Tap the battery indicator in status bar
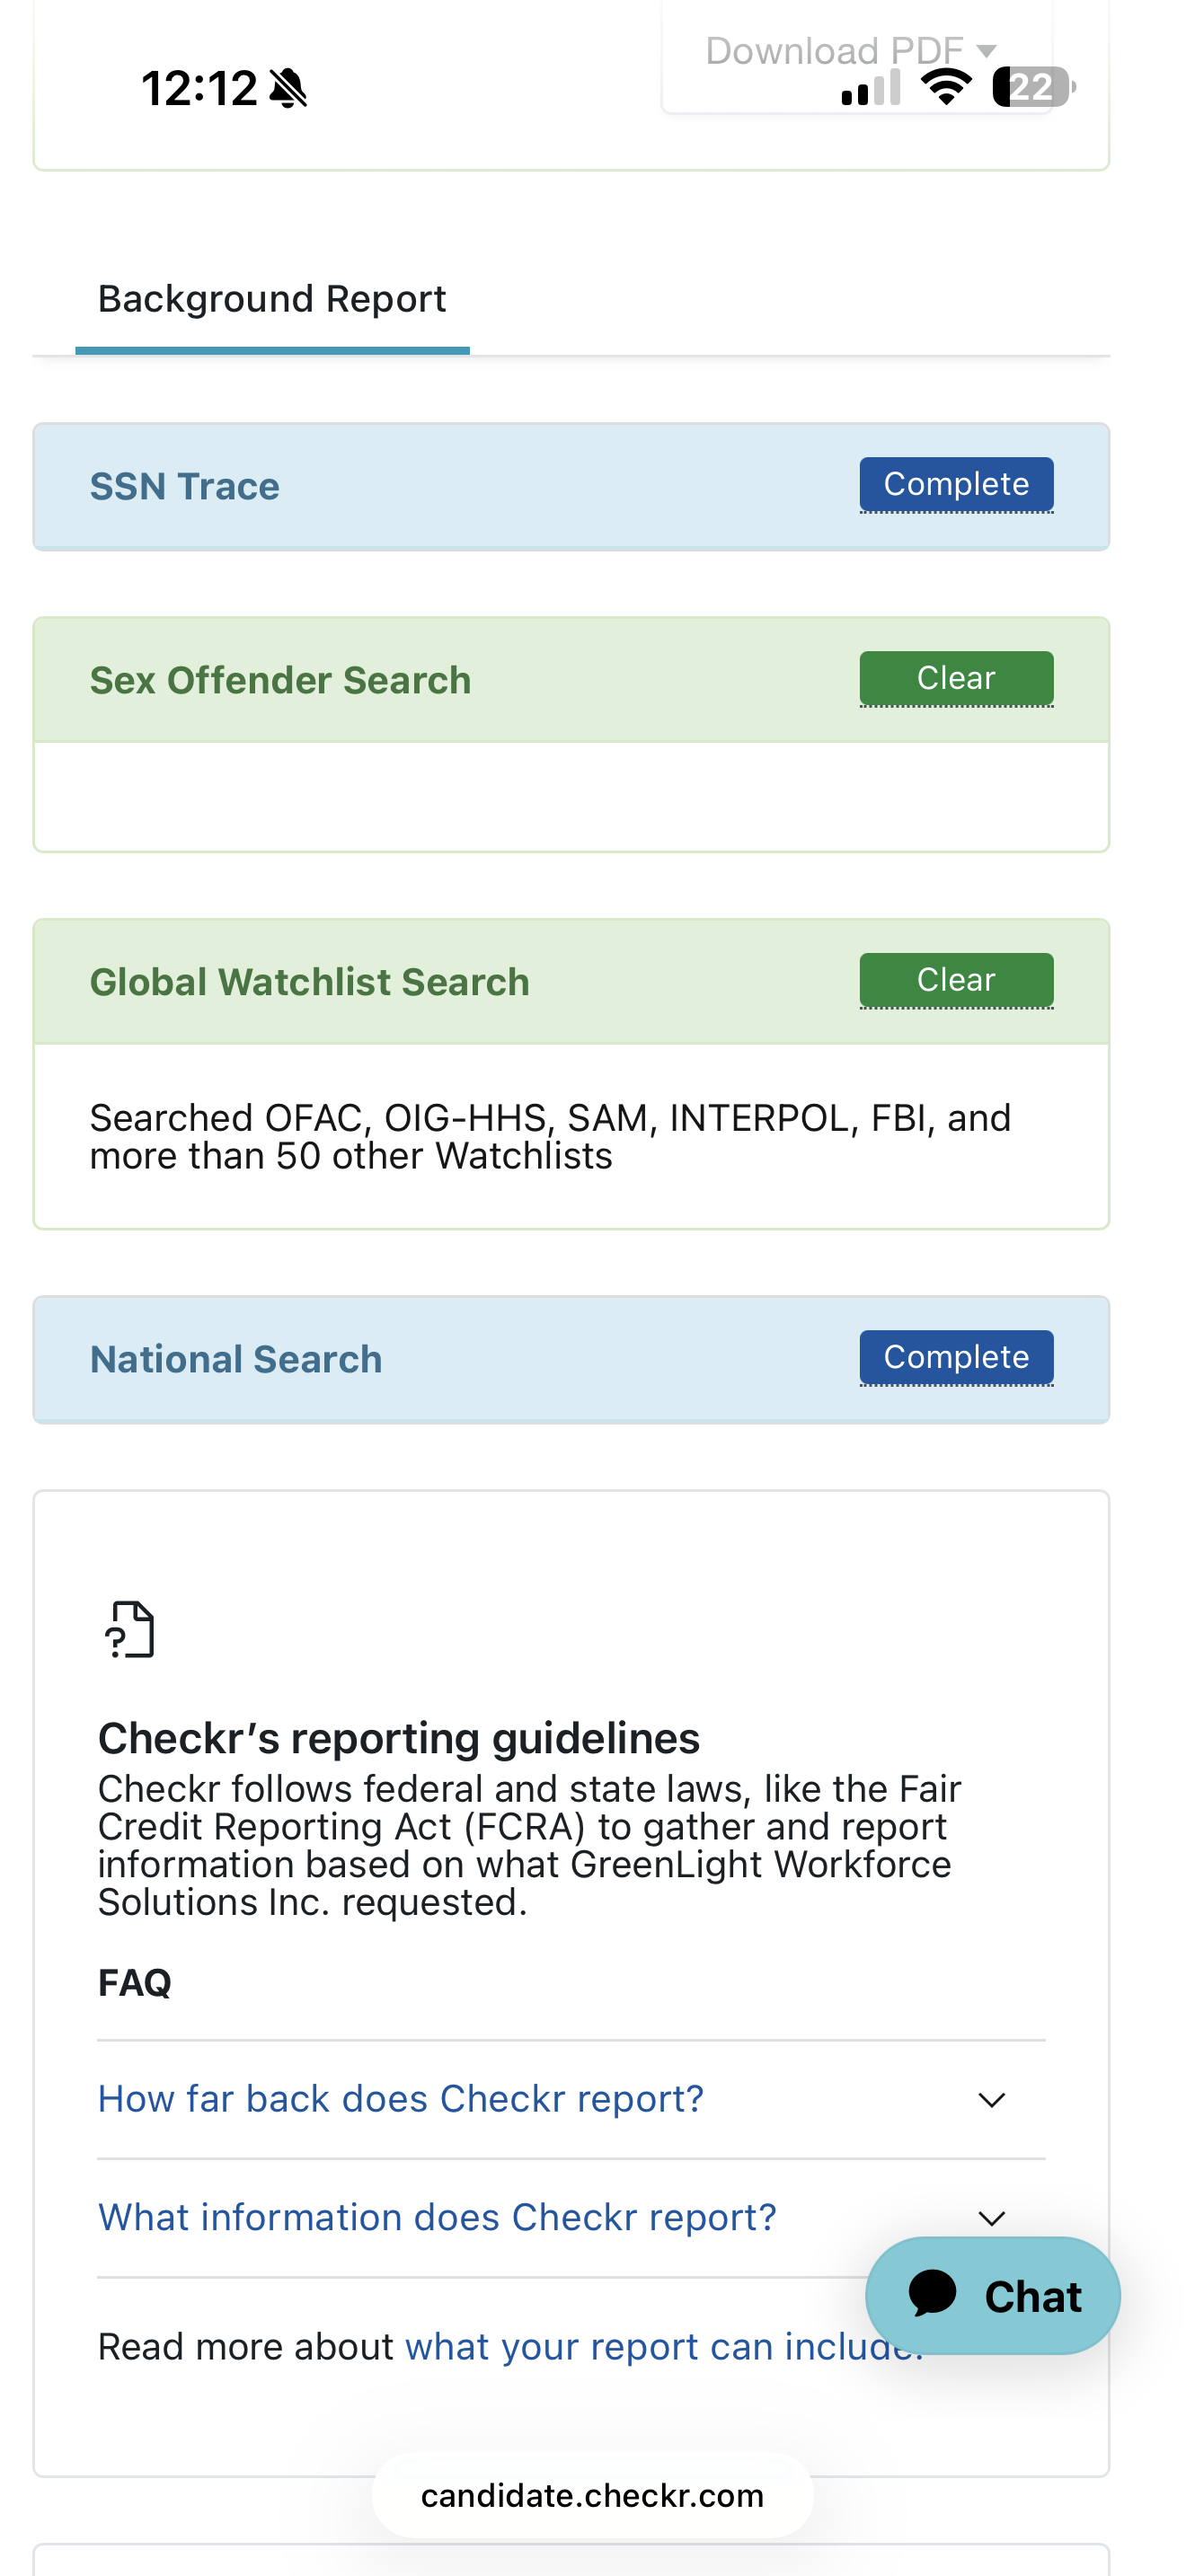The image size is (1186, 2576). pos(1032,87)
